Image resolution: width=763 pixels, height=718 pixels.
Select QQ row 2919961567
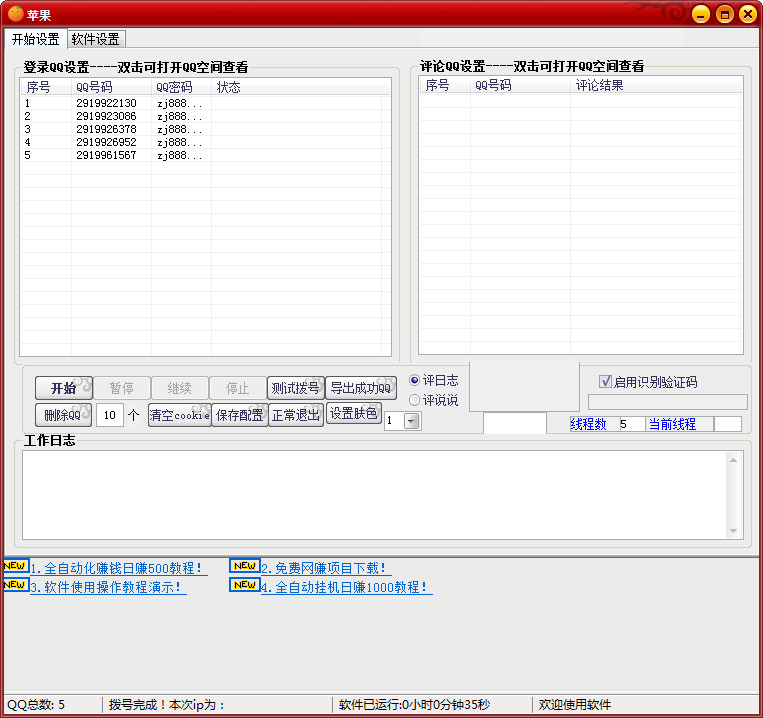205,155
